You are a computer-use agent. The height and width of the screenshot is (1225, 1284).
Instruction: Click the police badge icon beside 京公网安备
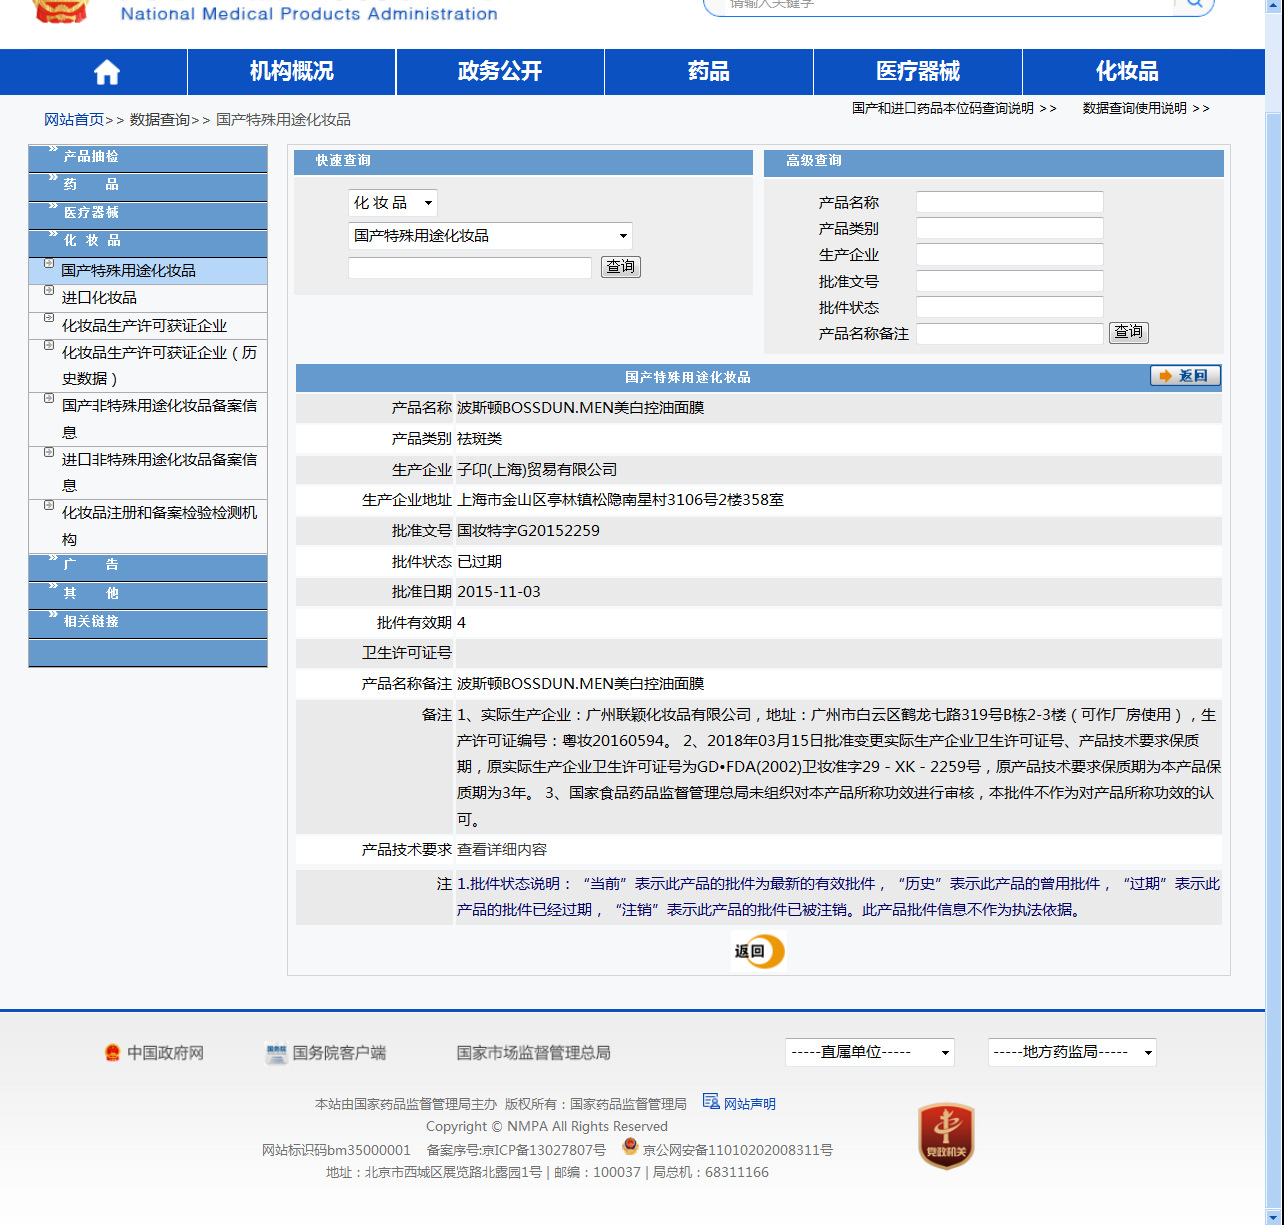click(x=630, y=1146)
